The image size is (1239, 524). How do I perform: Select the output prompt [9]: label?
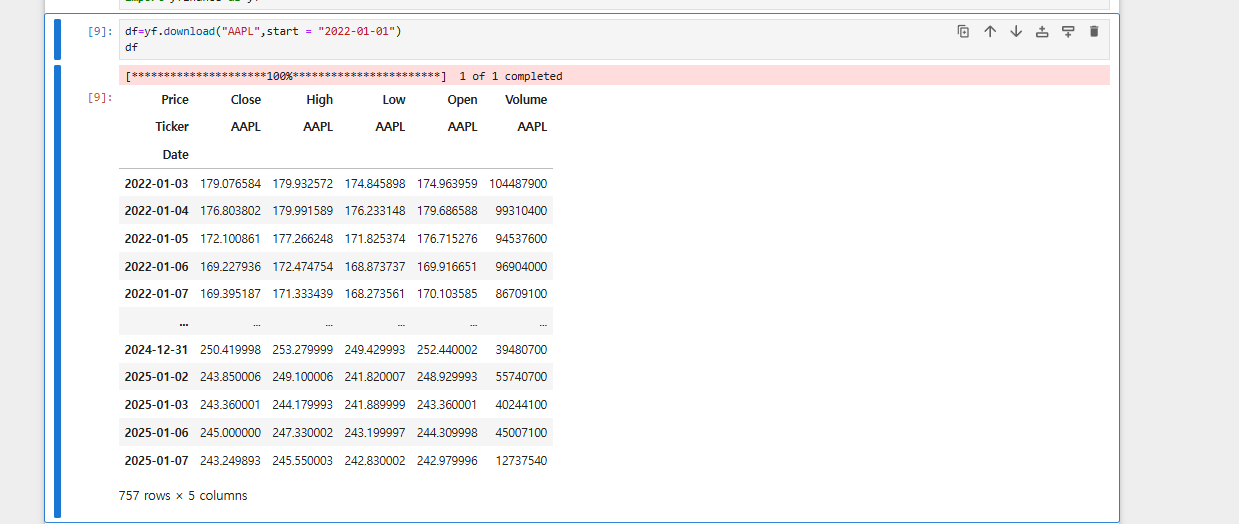pos(100,97)
